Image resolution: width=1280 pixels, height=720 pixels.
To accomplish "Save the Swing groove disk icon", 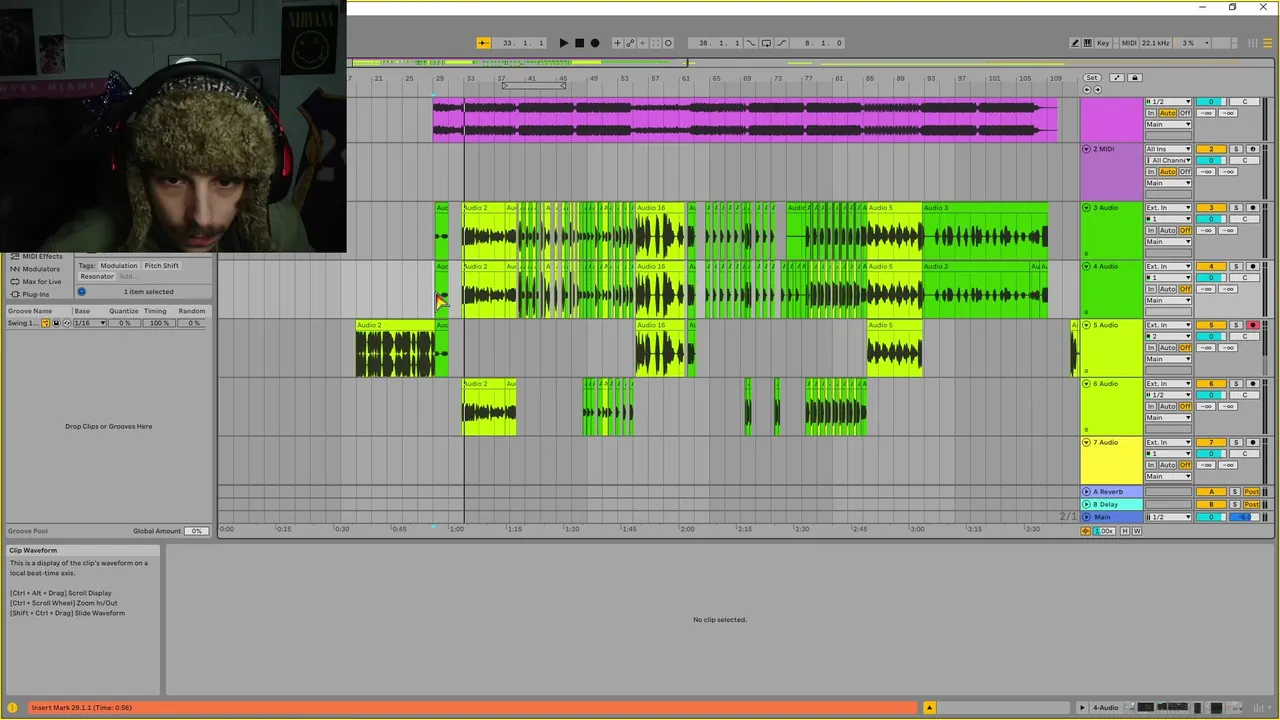I will coord(56,323).
